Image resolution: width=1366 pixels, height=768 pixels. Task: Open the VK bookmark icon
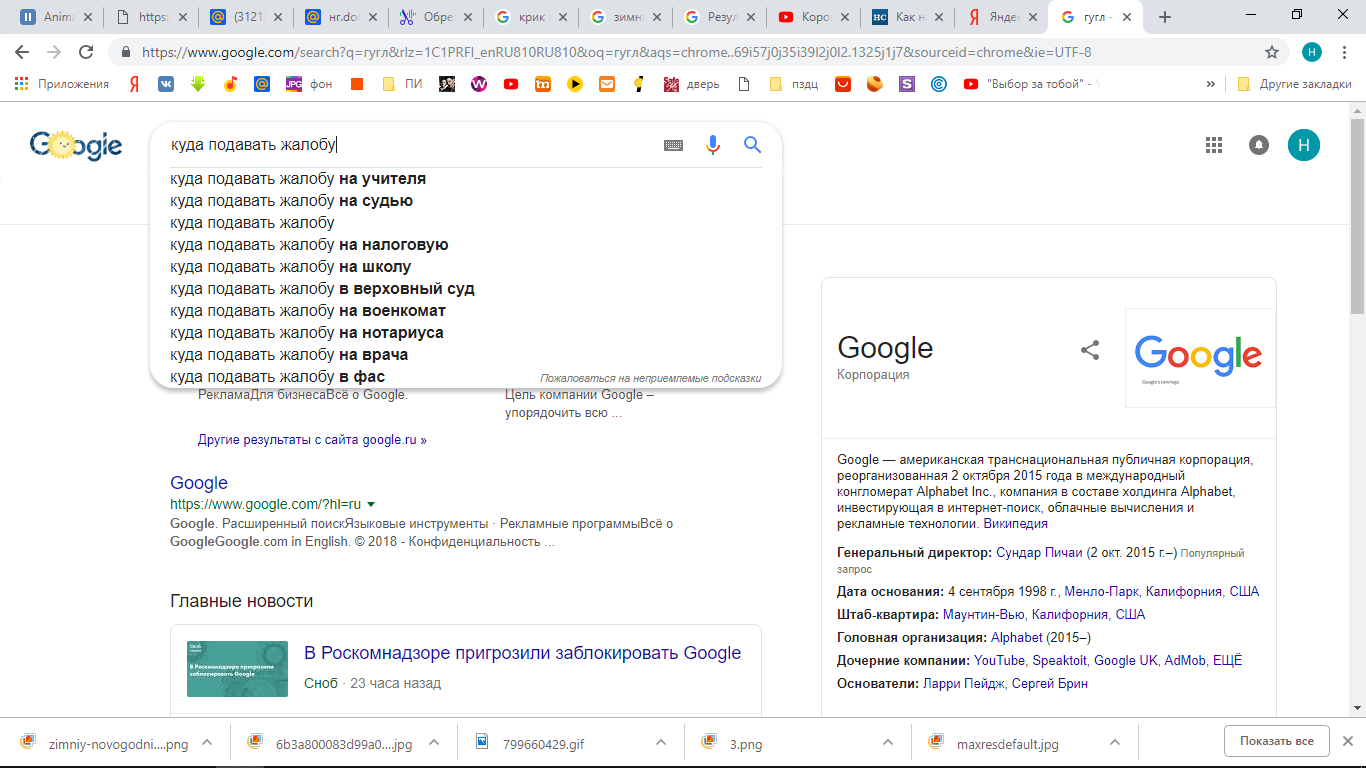pos(166,84)
